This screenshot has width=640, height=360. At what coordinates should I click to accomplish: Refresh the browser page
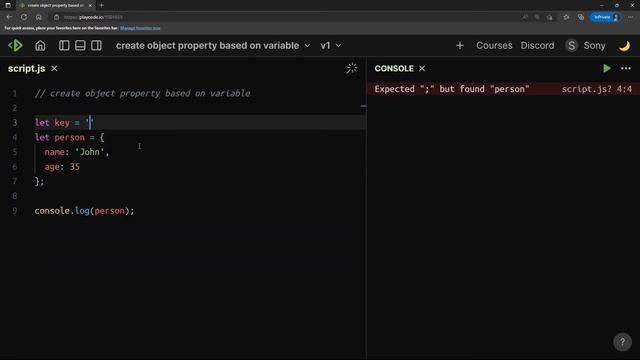[x=24, y=17]
